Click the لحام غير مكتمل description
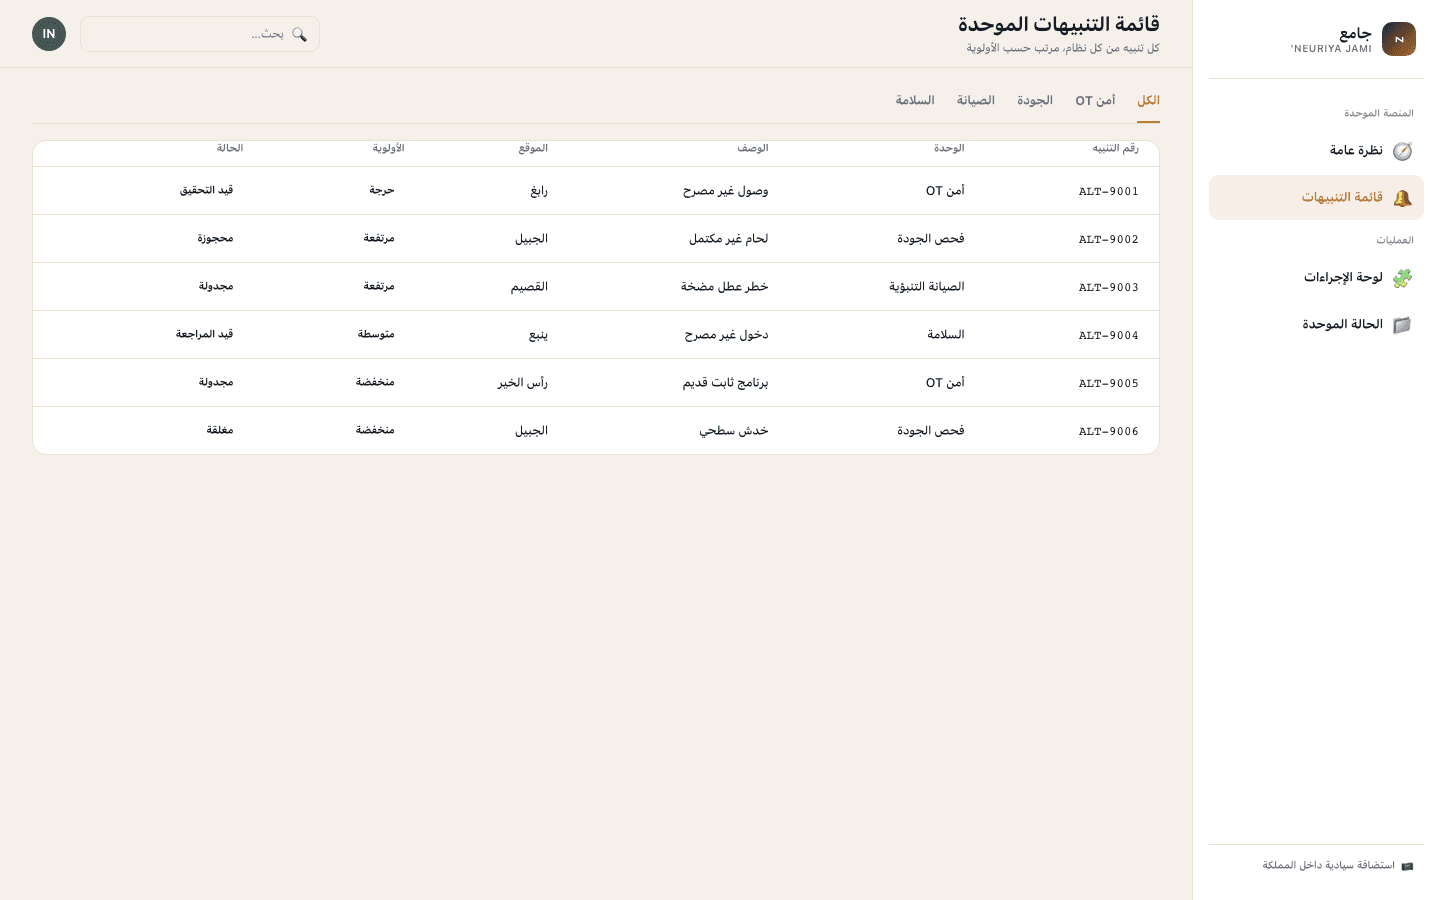Image resolution: width=1440 pixels, height=900 pixels. (729, 239)
